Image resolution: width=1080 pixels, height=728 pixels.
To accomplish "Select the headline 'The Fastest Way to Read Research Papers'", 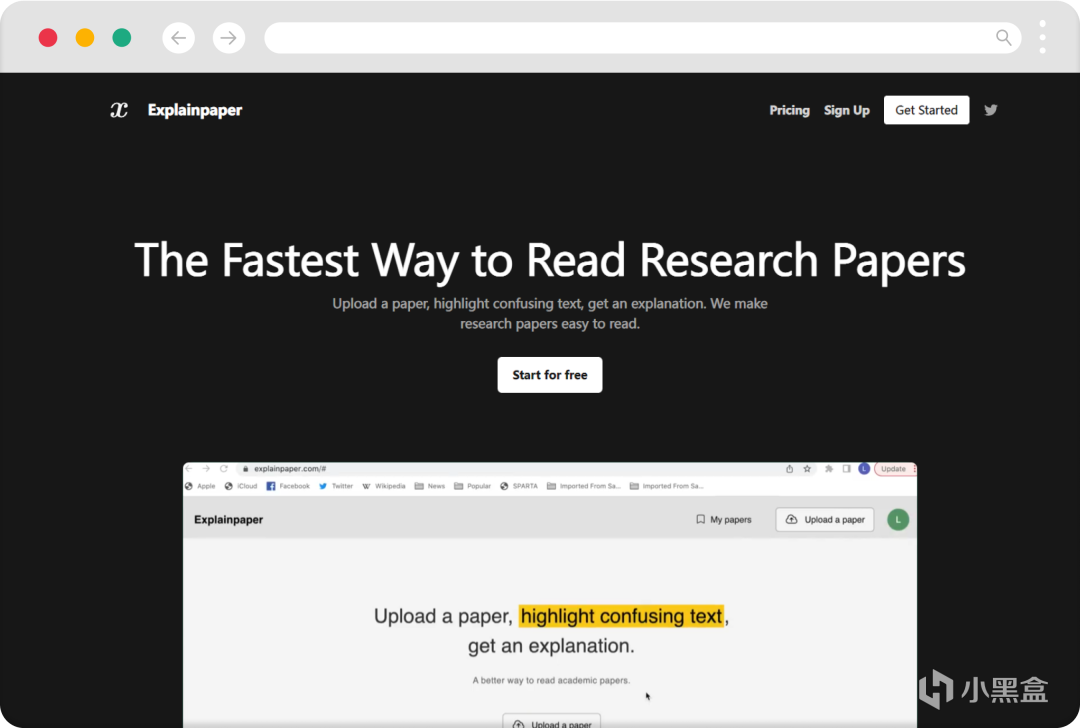I will (x=550, y=260).
